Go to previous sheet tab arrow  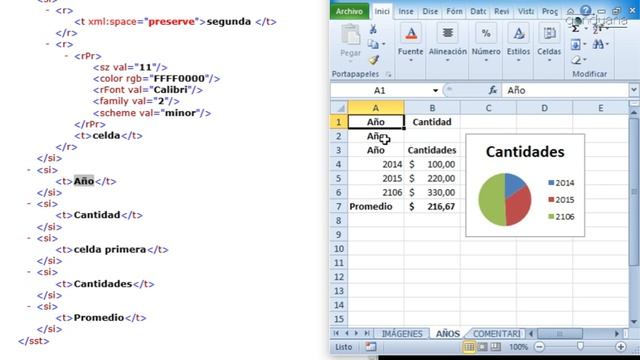point(347,333)
